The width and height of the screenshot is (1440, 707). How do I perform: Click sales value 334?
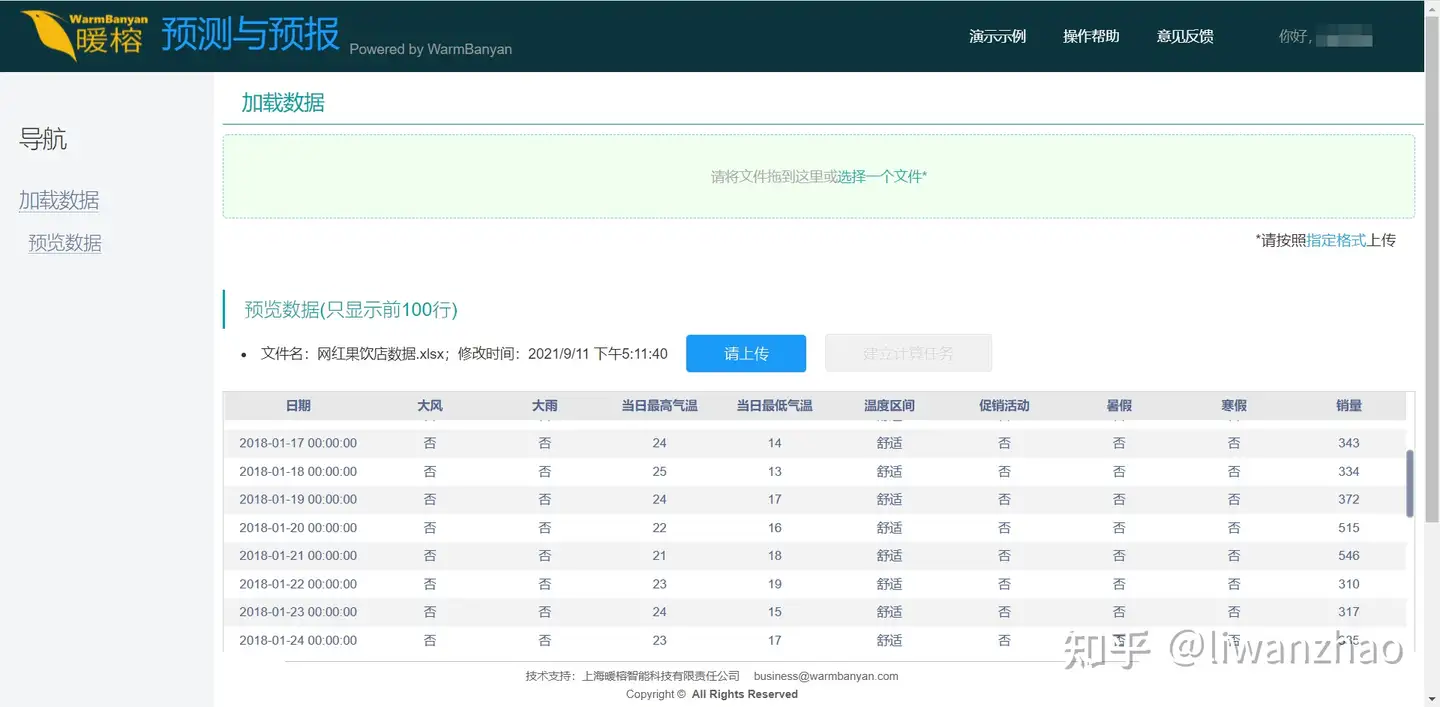tap(1349, 471)
